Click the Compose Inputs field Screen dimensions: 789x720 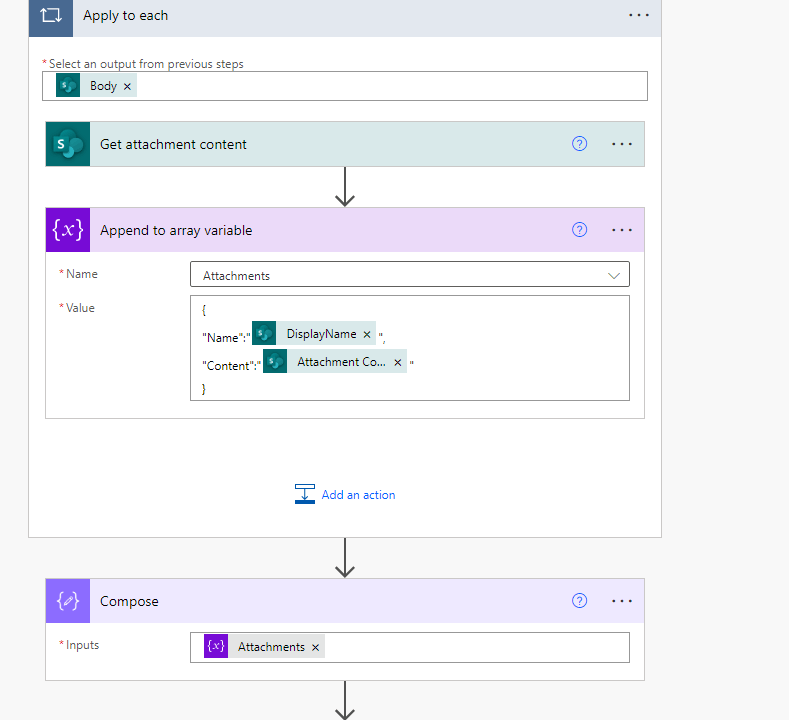click(410, 648)
